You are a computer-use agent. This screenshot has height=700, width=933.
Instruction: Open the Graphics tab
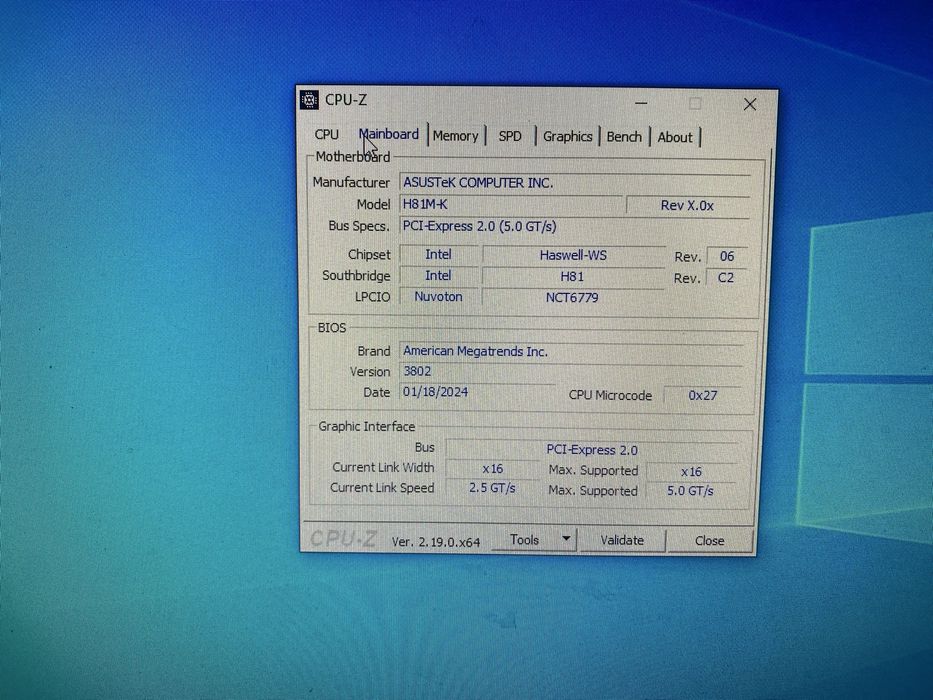click(568, 137)
